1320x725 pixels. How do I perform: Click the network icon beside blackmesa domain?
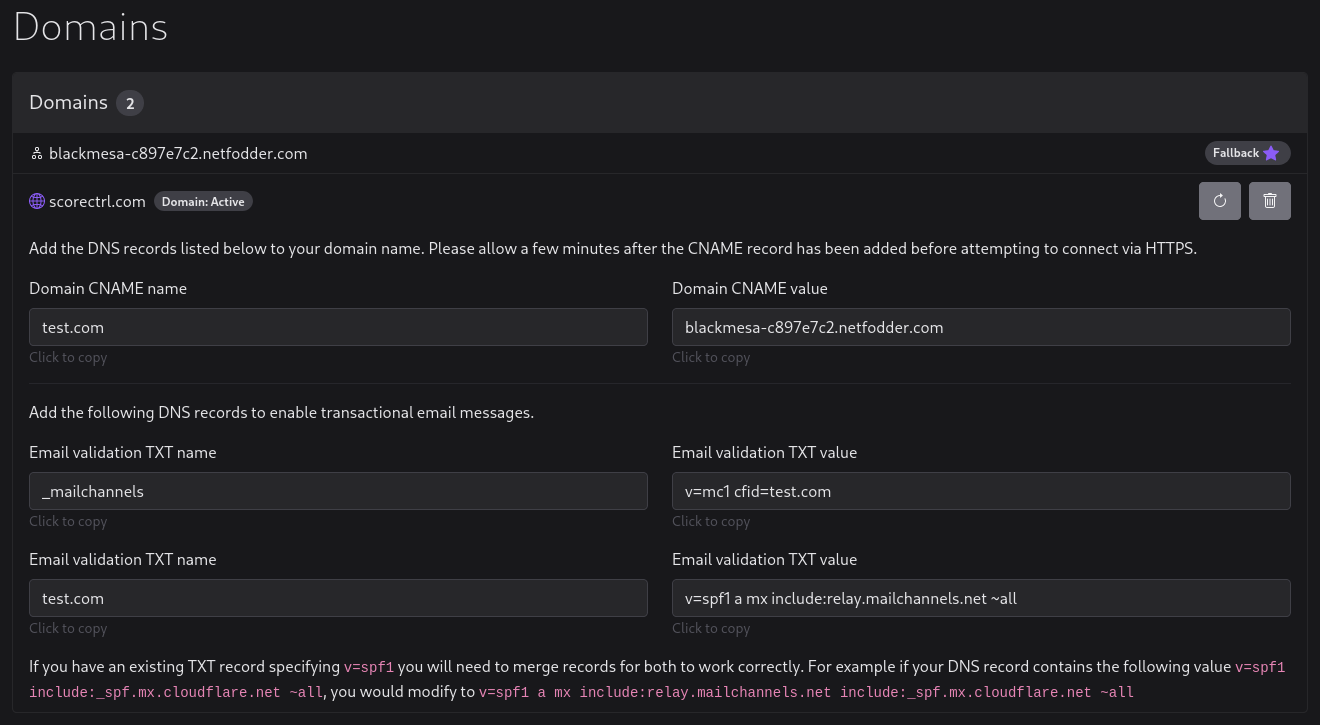pyautogui.click(x=37, y=153)
